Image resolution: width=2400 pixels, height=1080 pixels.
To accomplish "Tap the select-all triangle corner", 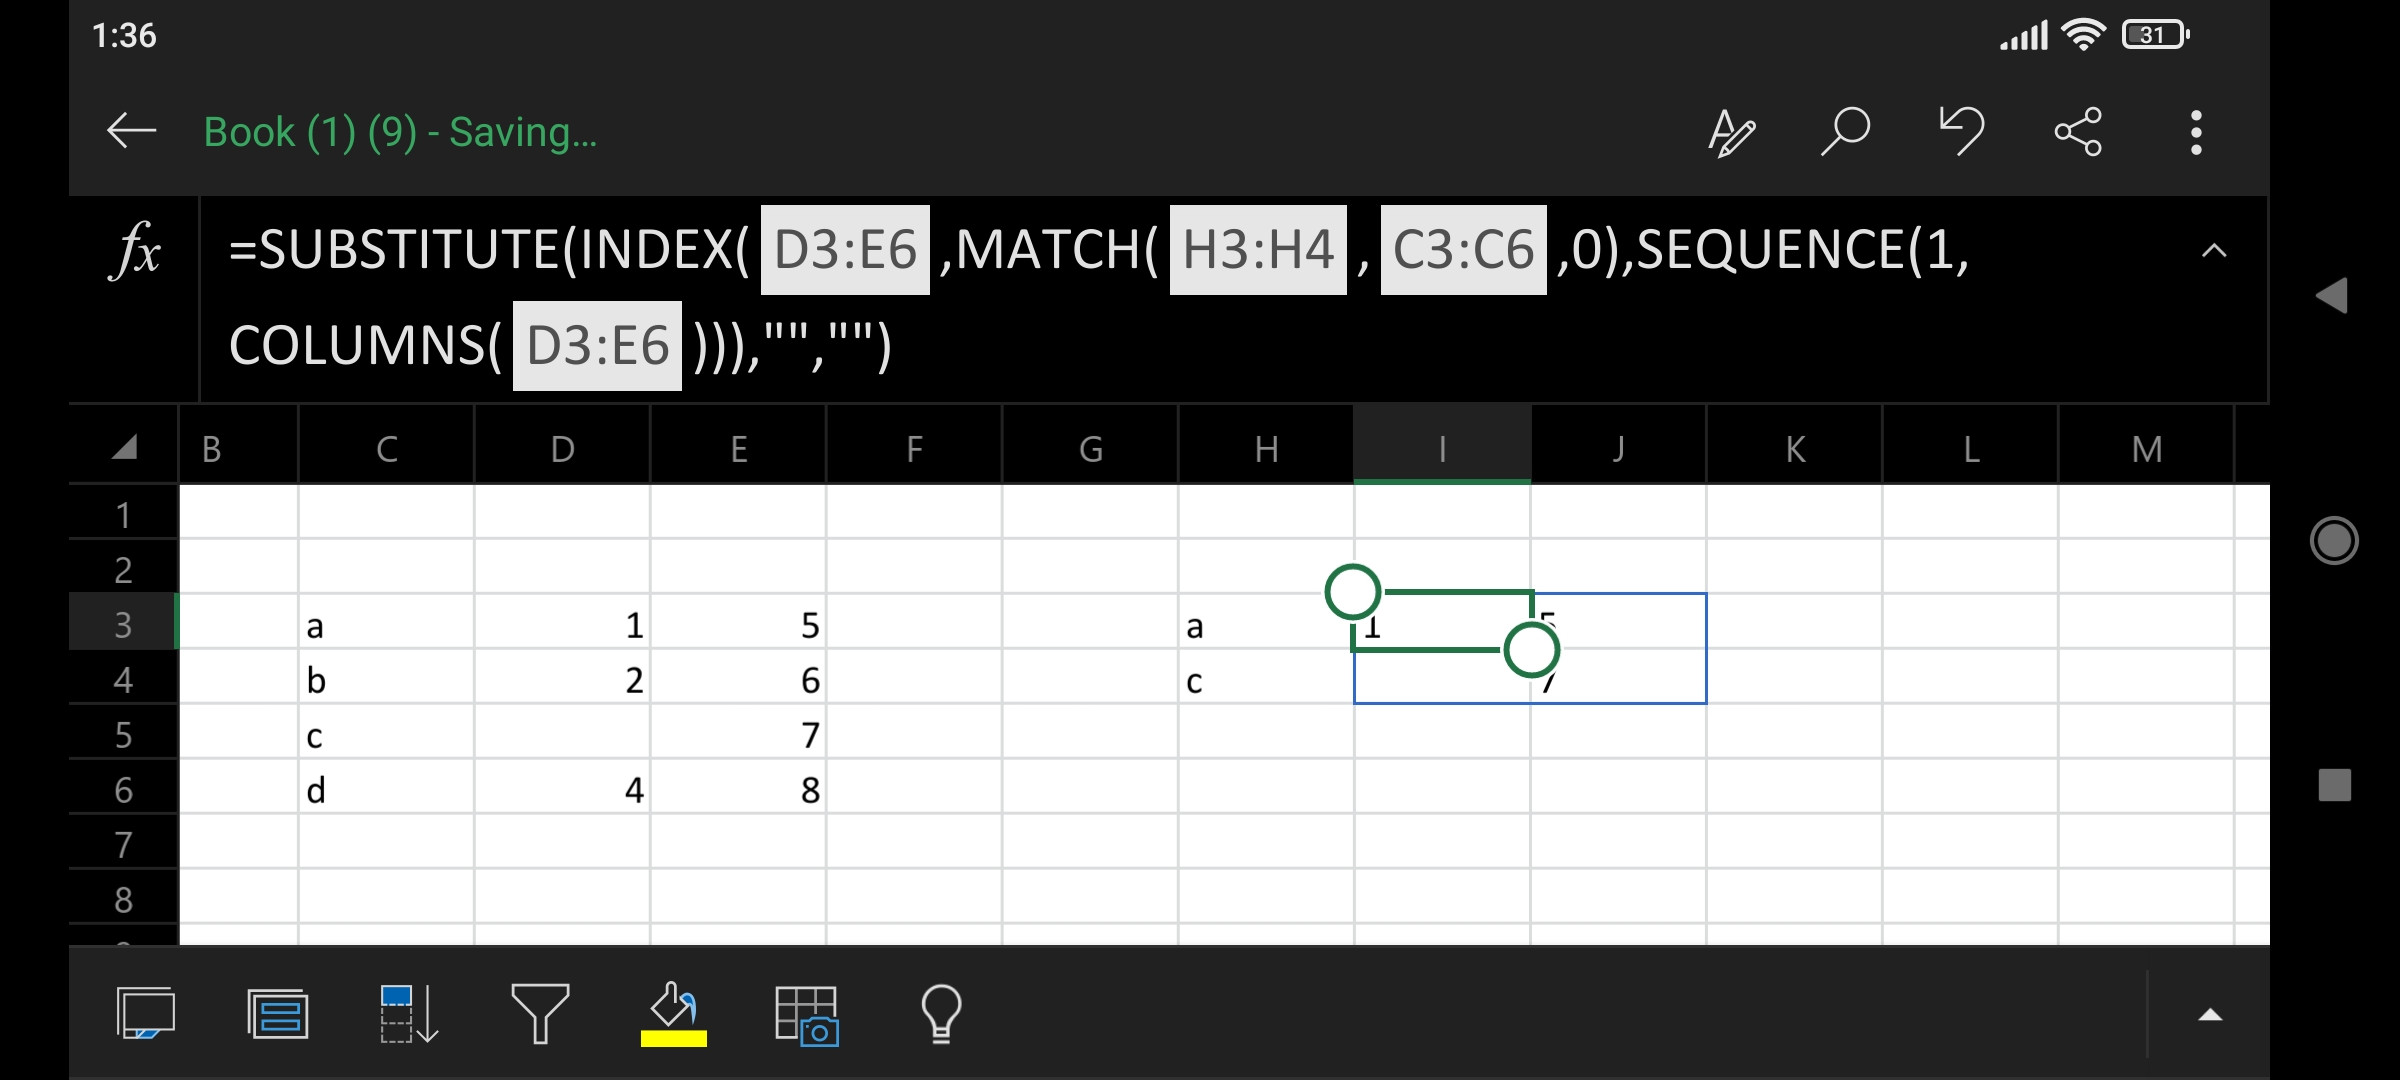I will click(124, 447).
